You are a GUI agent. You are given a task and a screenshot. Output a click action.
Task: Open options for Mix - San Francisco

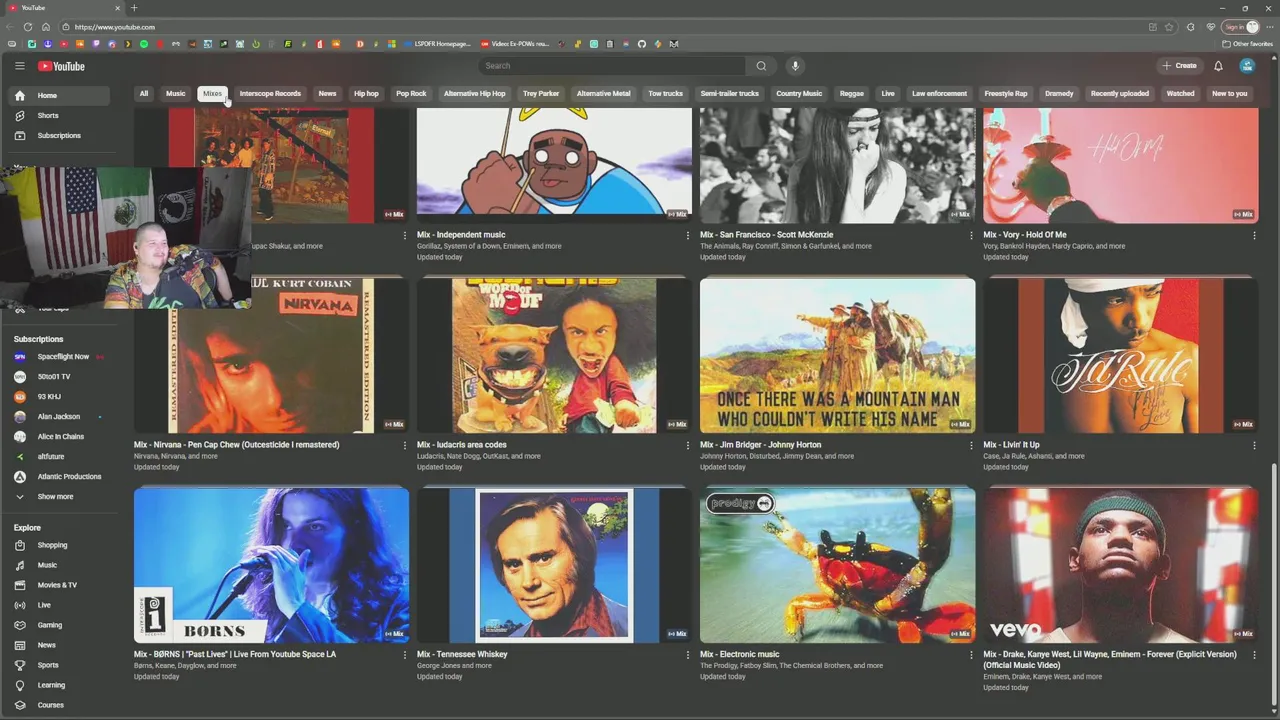[x=971, y=236]
